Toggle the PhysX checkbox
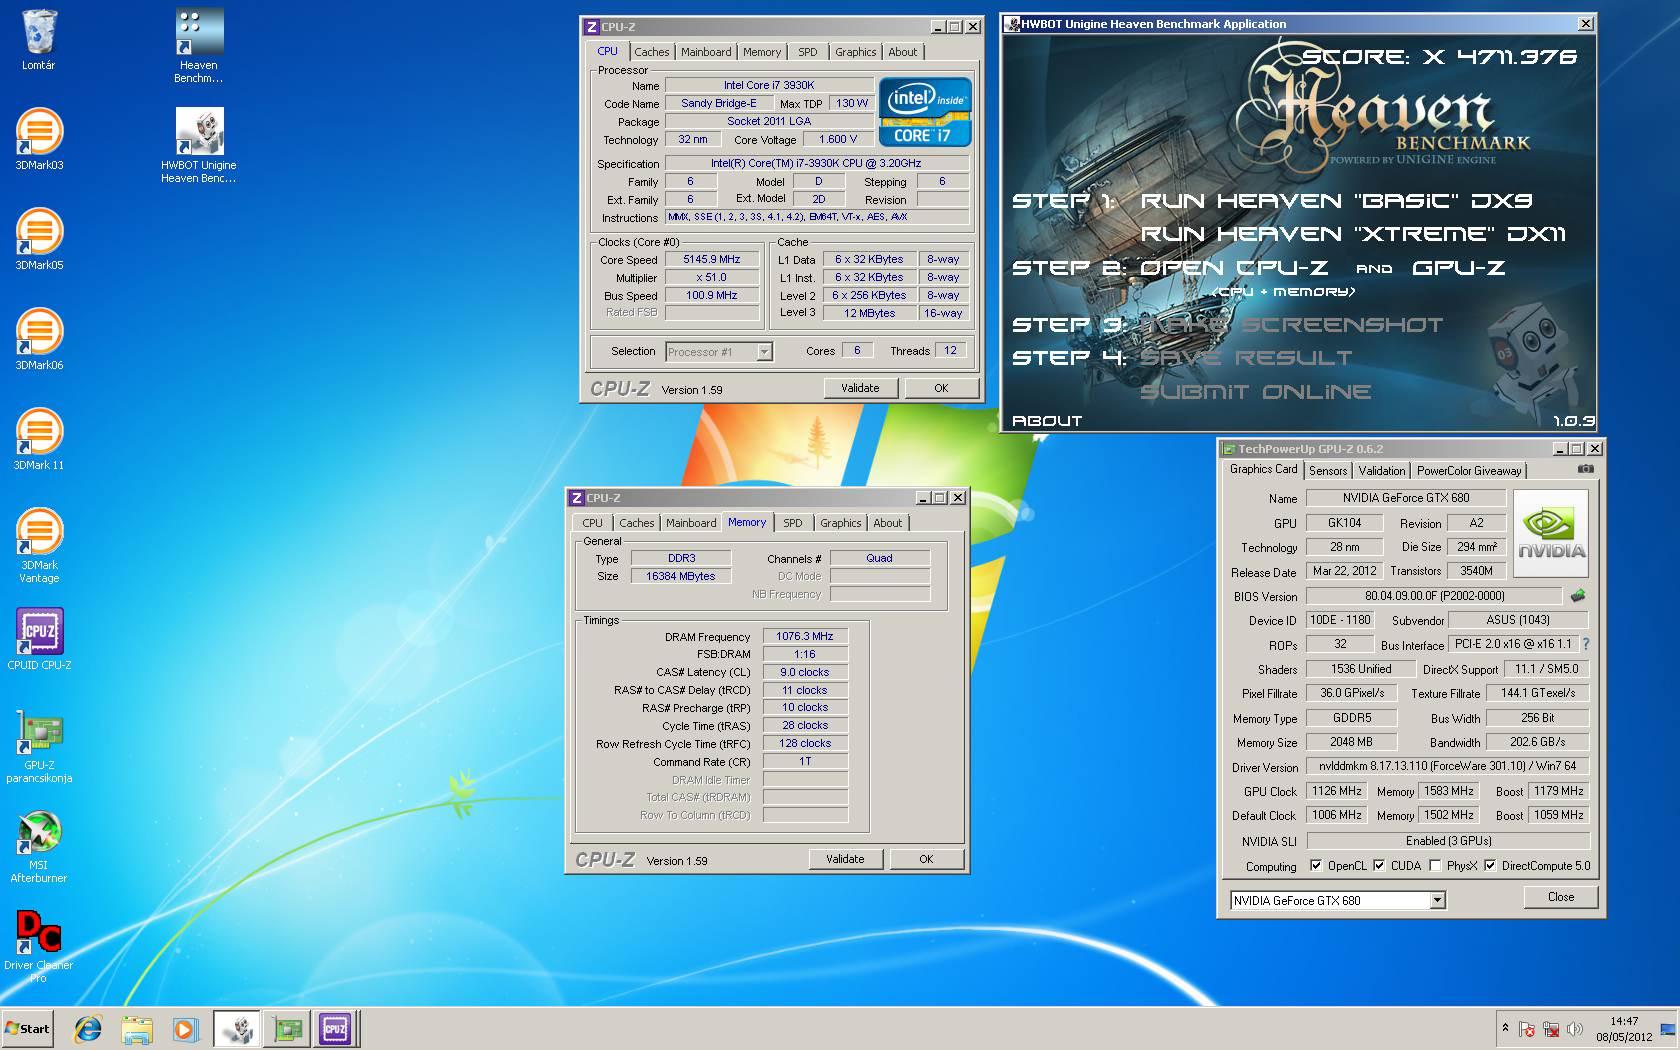1680x1050 pixels. click(1435, 866)
